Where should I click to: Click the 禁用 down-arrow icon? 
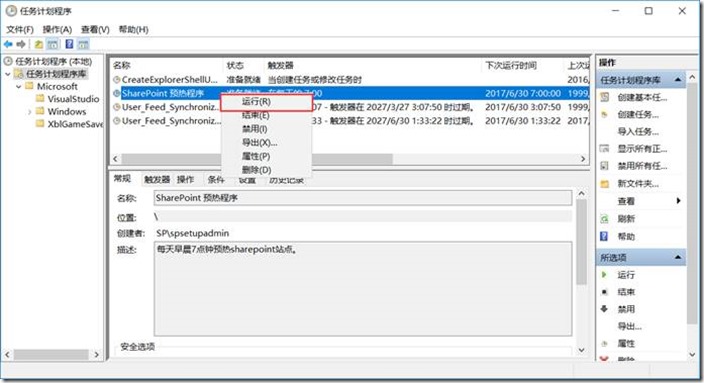coord(604,309)
